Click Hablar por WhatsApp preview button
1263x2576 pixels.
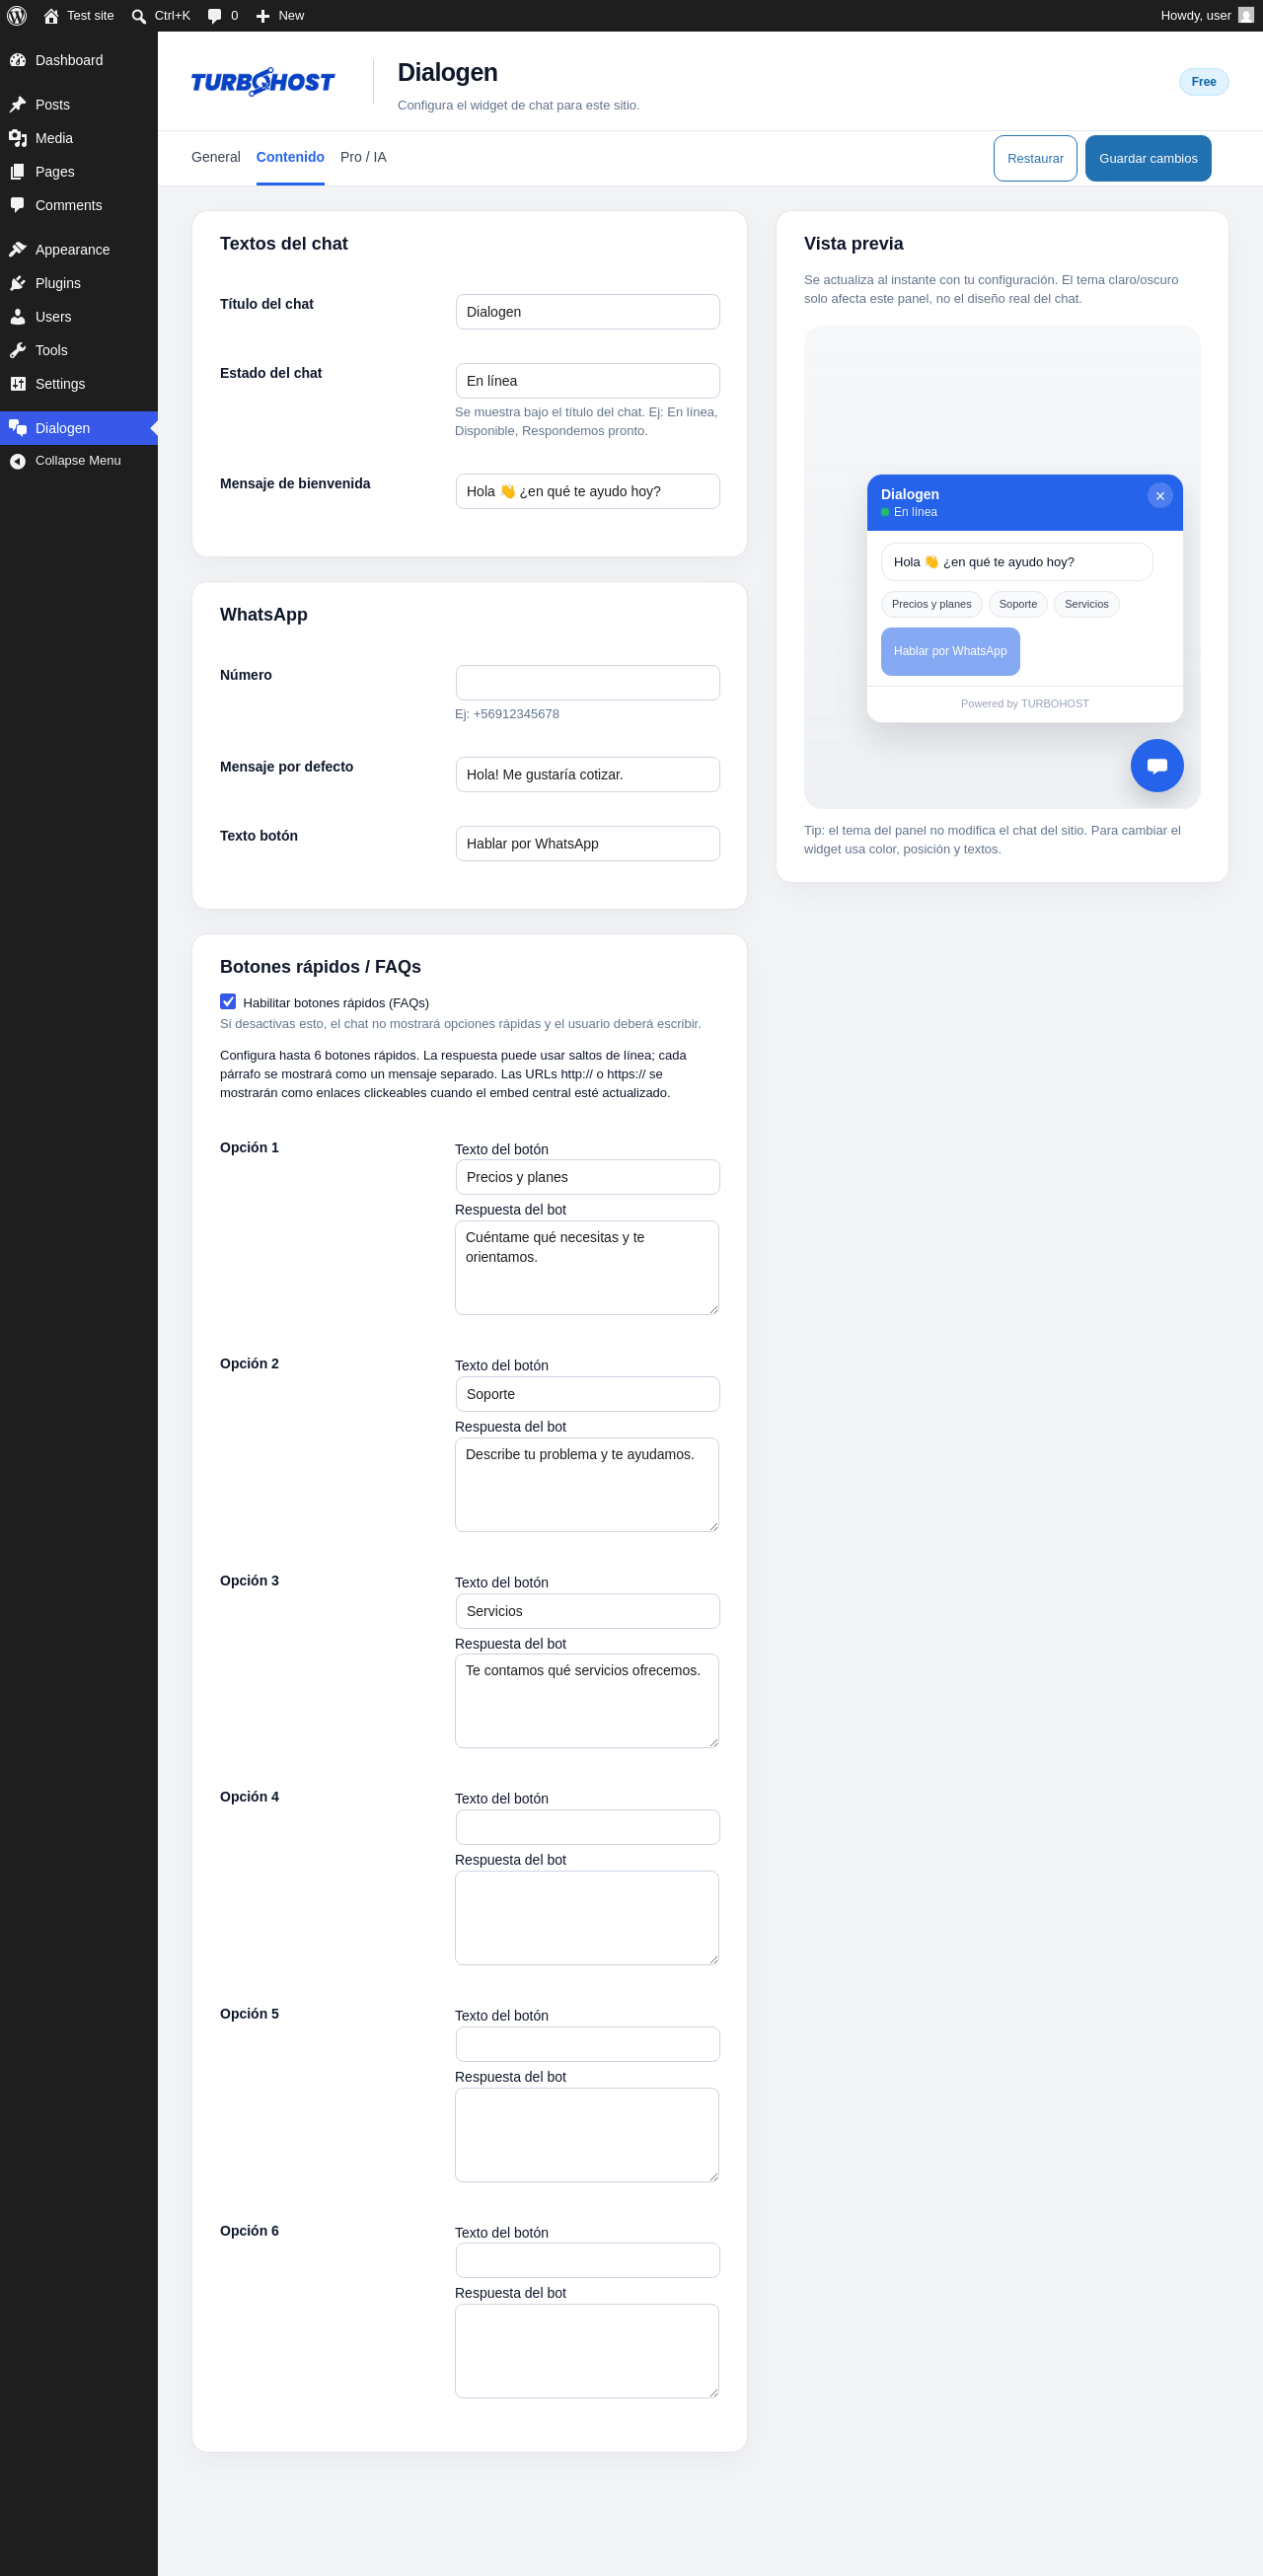(950, 651)
